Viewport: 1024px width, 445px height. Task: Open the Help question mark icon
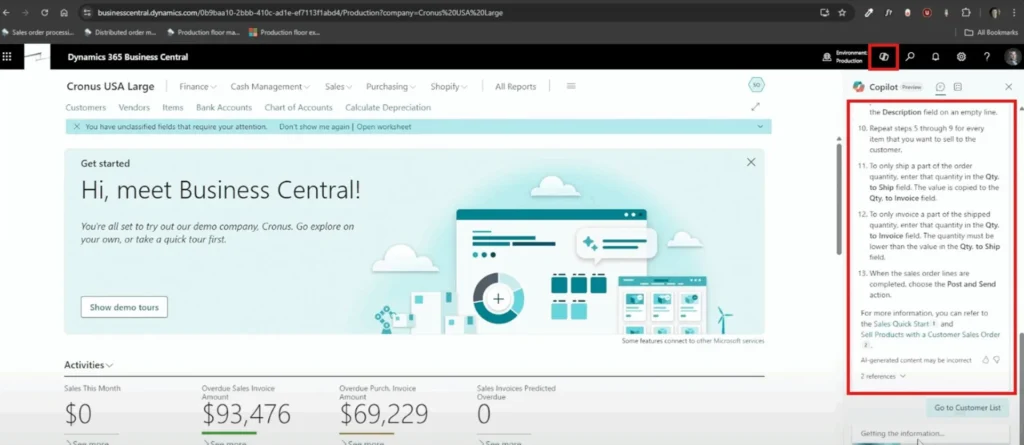(x=987, y=57)
